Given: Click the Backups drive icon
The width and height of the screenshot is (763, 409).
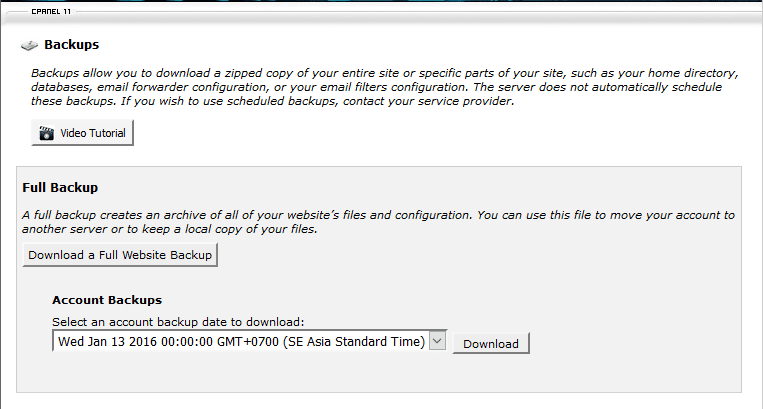Looking at the screenshot, I should 30,46.
